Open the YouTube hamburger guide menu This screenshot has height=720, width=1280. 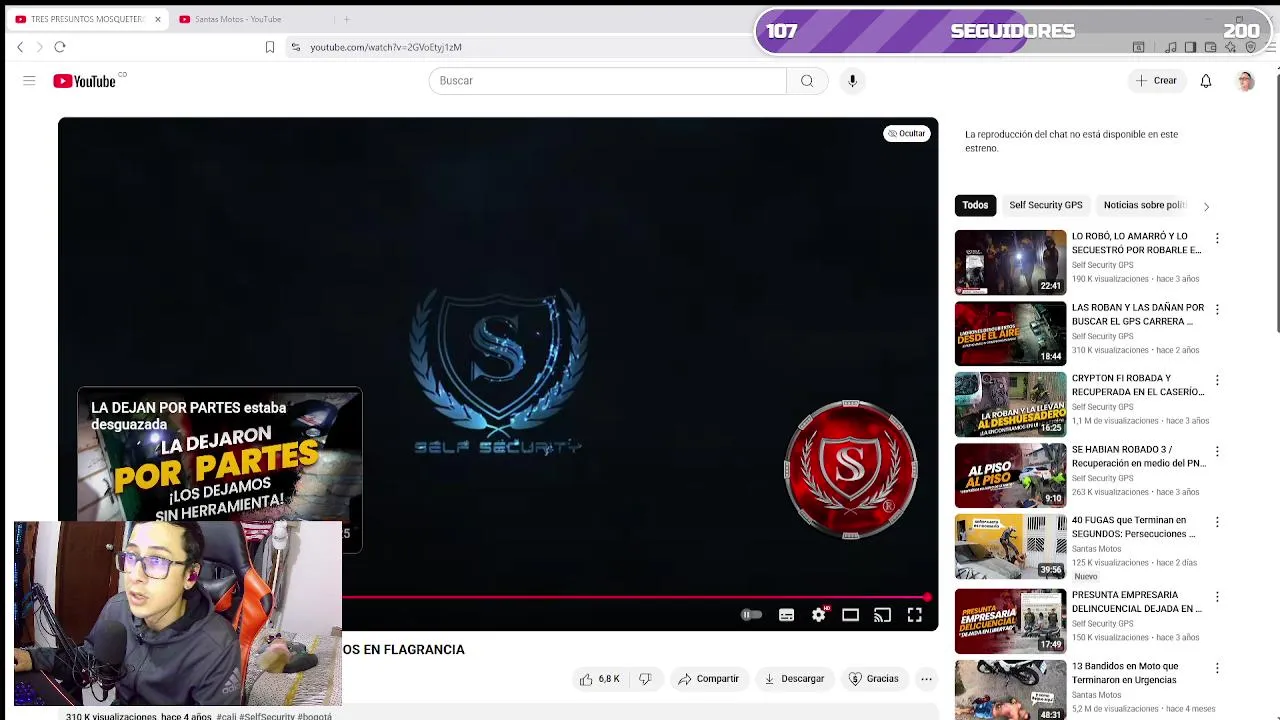[29, 81]
